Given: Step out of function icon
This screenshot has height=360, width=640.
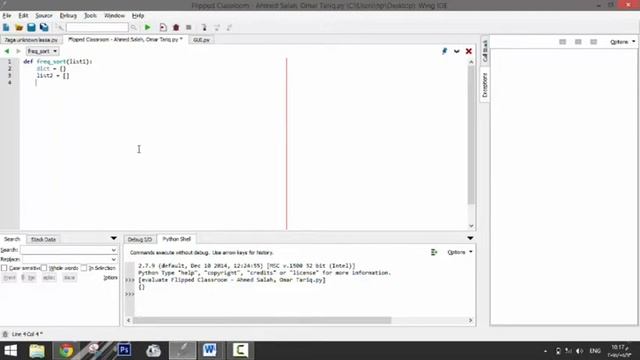Looking at the screenshot, I should click(x=229, y=27).
